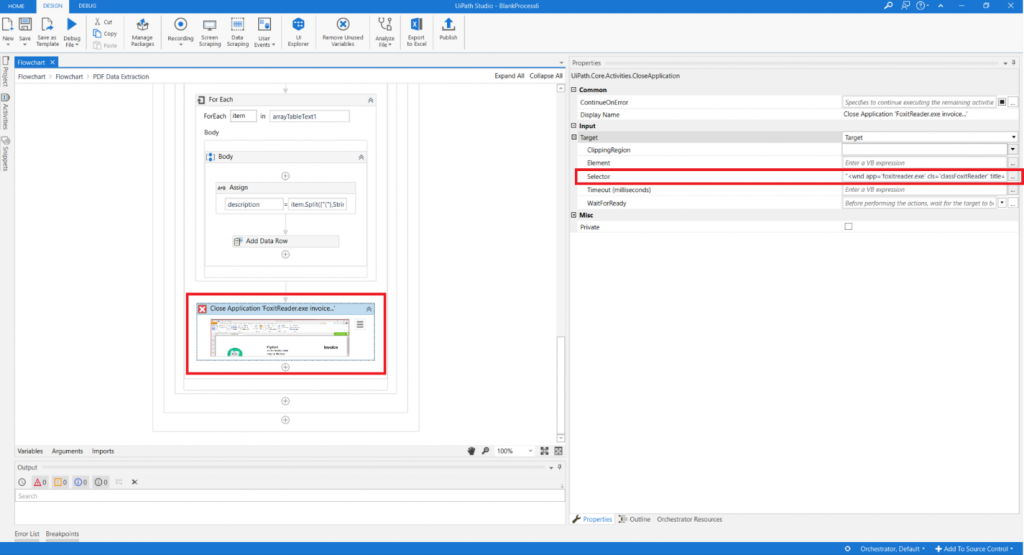Screen dimensions: 1024x555
Task: Click Collapse All
Action: pyautogui.click(x=545, y=76)
